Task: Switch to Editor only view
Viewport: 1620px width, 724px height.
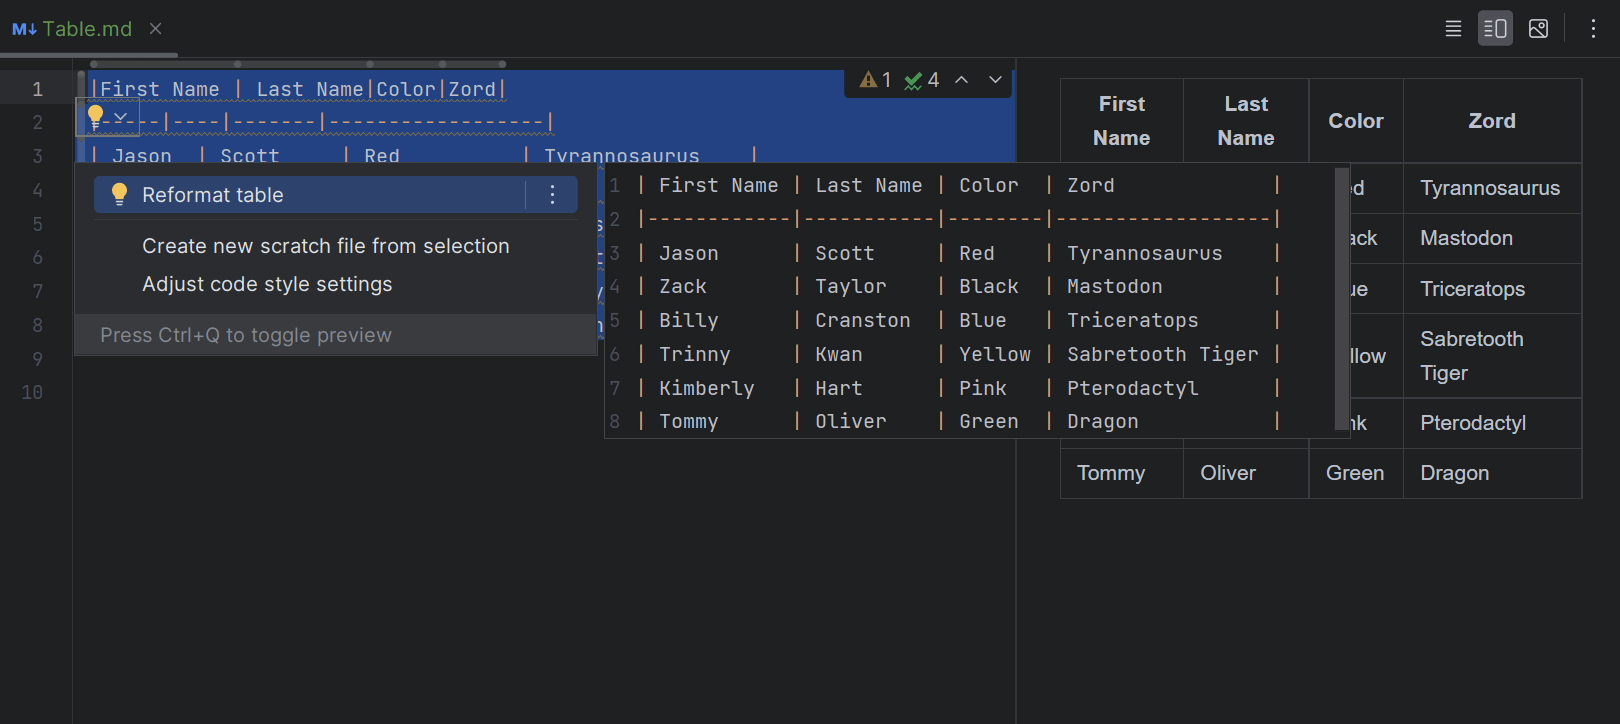Action: [x=1453, y=29]
